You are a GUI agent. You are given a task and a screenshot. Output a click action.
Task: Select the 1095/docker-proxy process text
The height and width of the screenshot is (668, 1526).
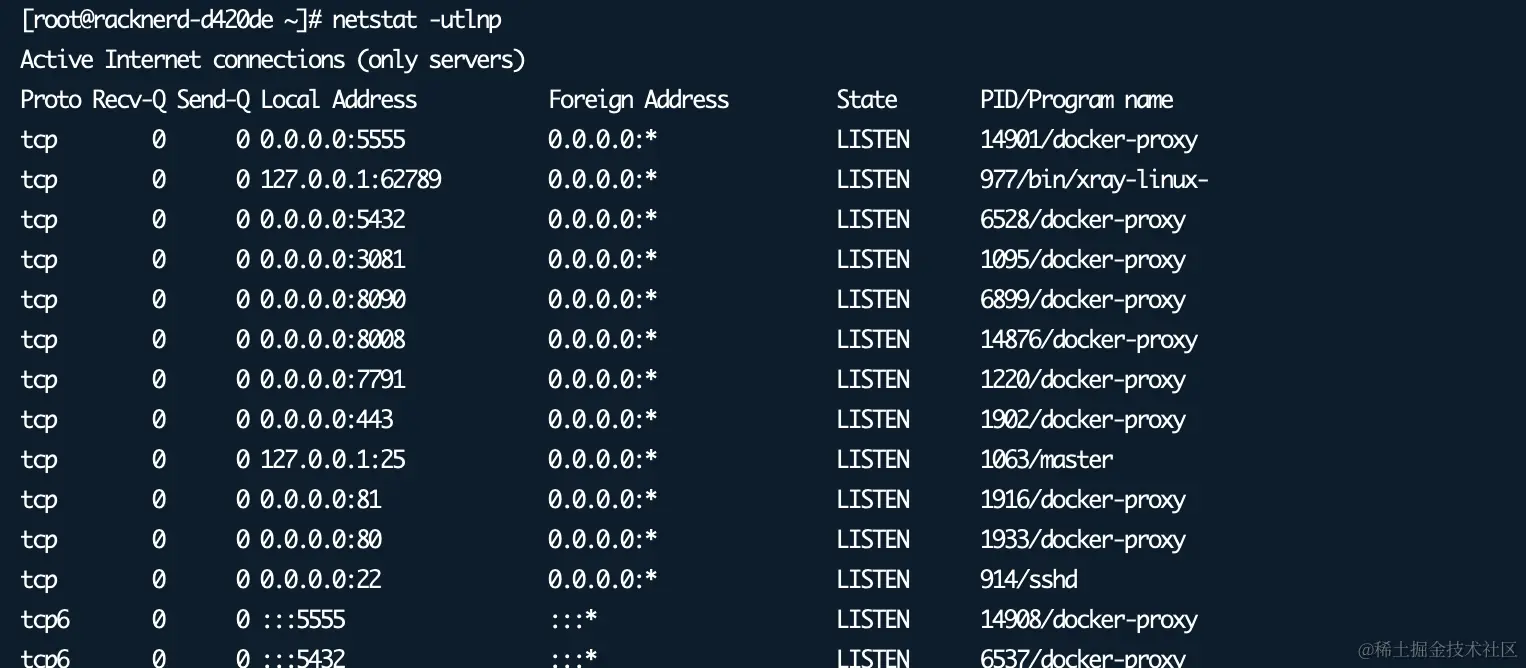[1083, 259]
